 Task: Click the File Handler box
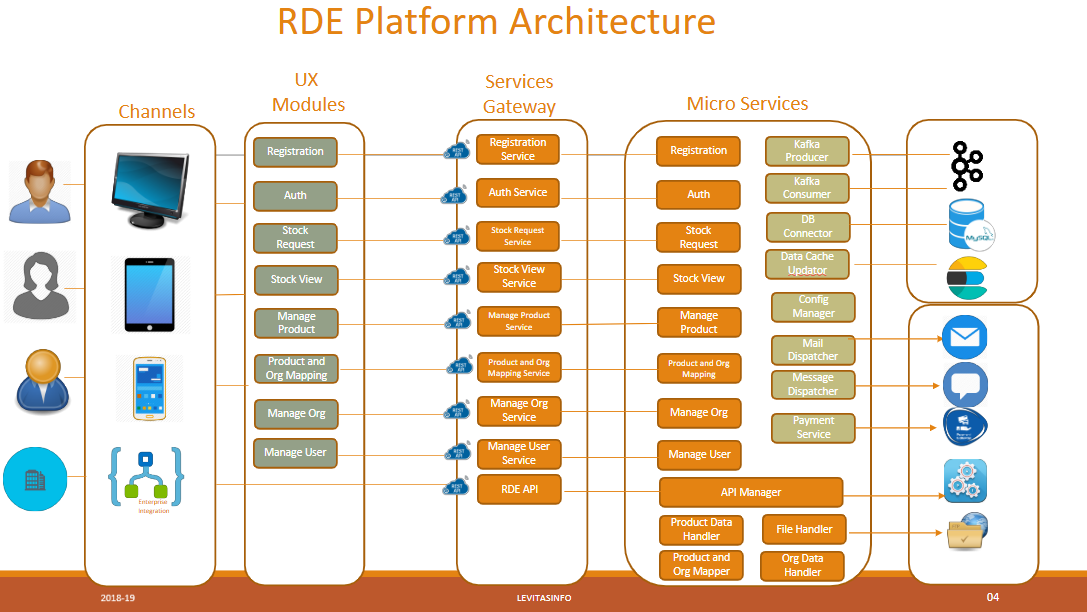[804, 529]
